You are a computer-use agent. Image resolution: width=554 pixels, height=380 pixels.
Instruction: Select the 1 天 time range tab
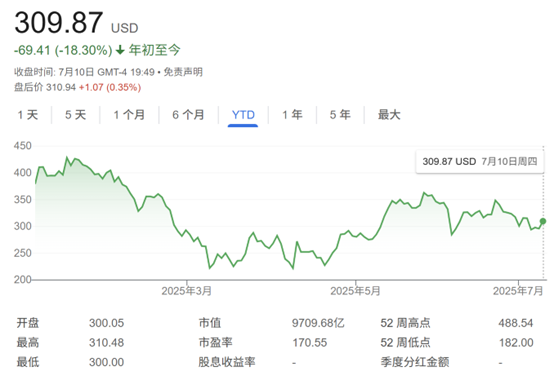tap(28, 115)
